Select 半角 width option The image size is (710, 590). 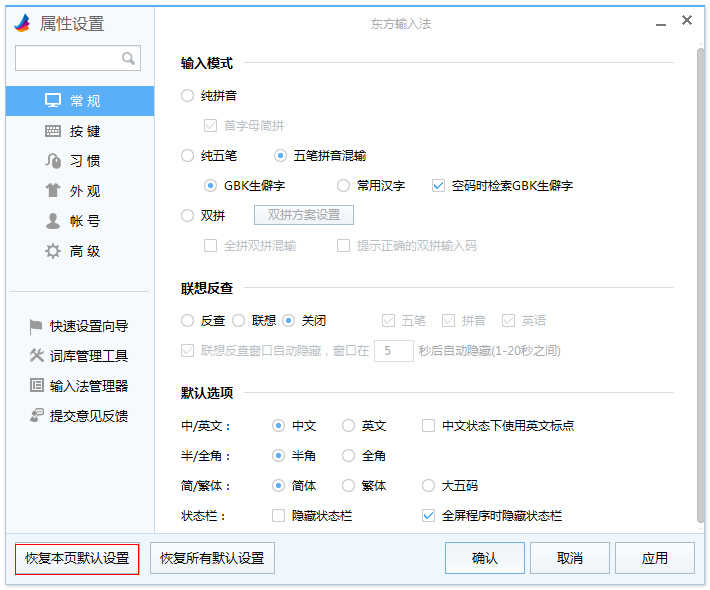278,456
